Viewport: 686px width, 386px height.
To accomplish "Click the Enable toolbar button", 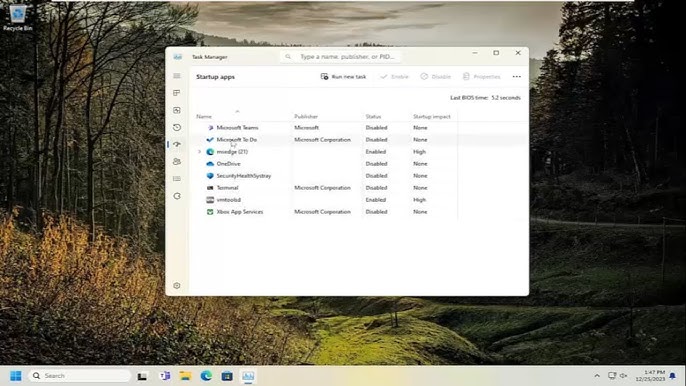I will [x=394, y=77].
